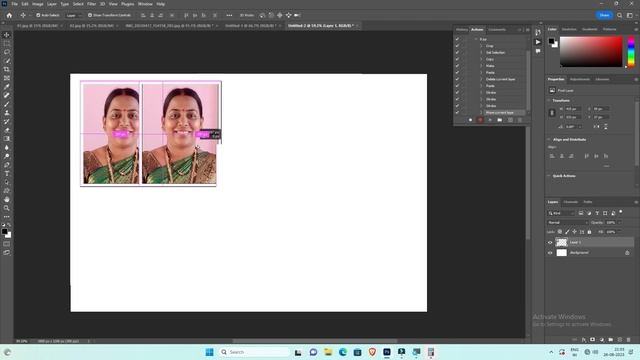Open the Filter menu
The width and height of the screenshot is (640, 360).
click(x=91, y=4)
